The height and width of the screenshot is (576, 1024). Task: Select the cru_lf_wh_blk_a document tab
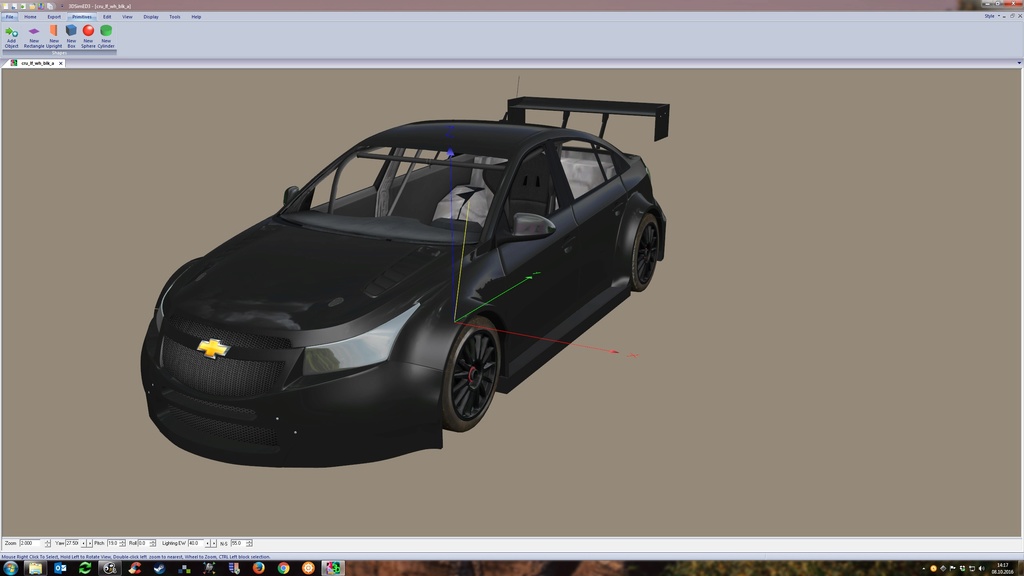(x=37, y=63)
